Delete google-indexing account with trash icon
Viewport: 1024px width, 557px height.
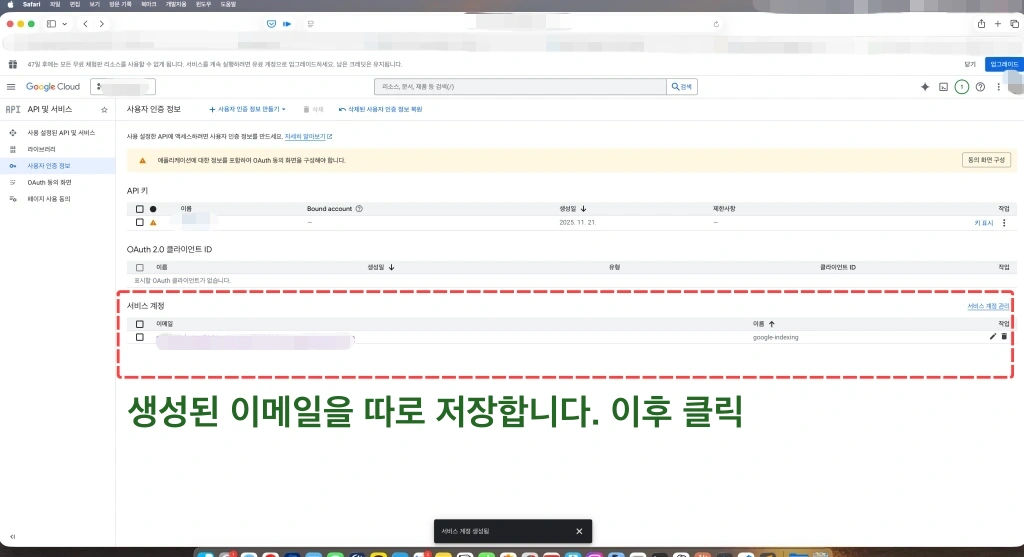[x=1004, y=337]
